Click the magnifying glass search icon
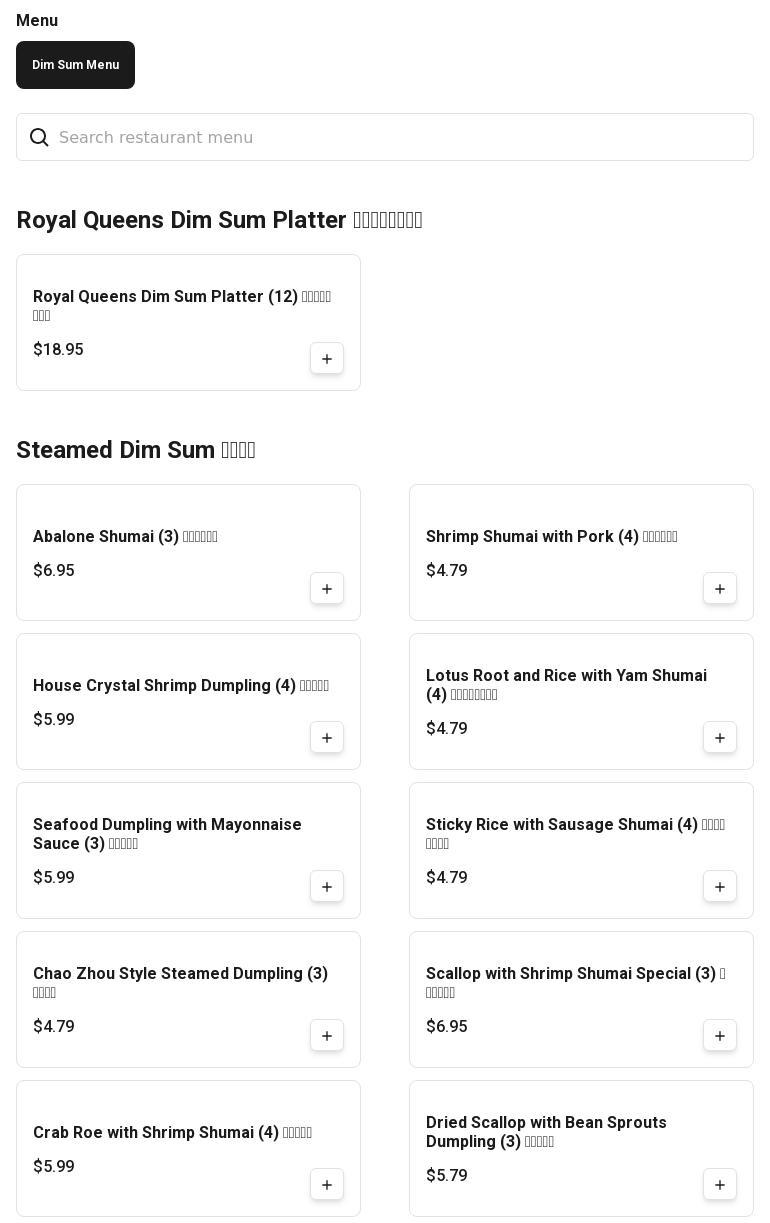The height and width of the screenshot is (1223, 770). [39, 137]
